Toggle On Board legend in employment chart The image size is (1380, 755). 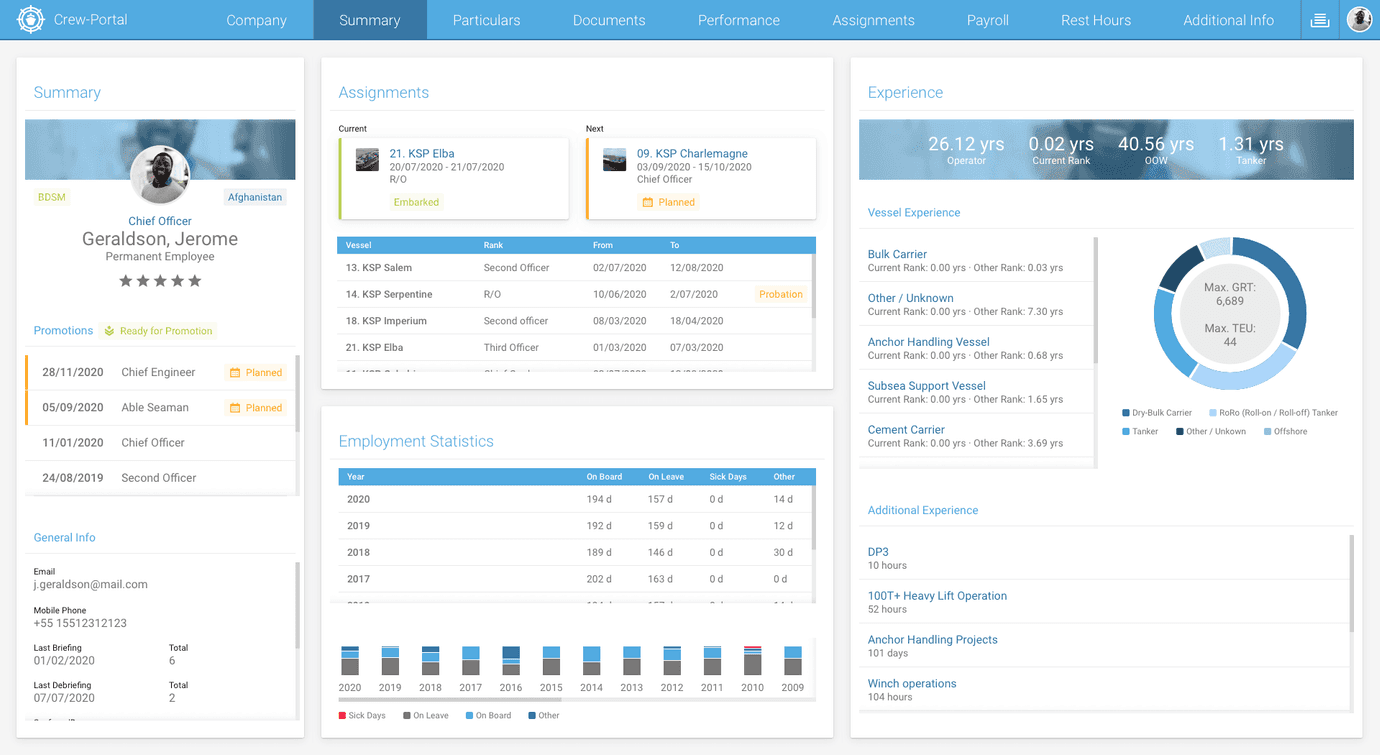[488, 716]
